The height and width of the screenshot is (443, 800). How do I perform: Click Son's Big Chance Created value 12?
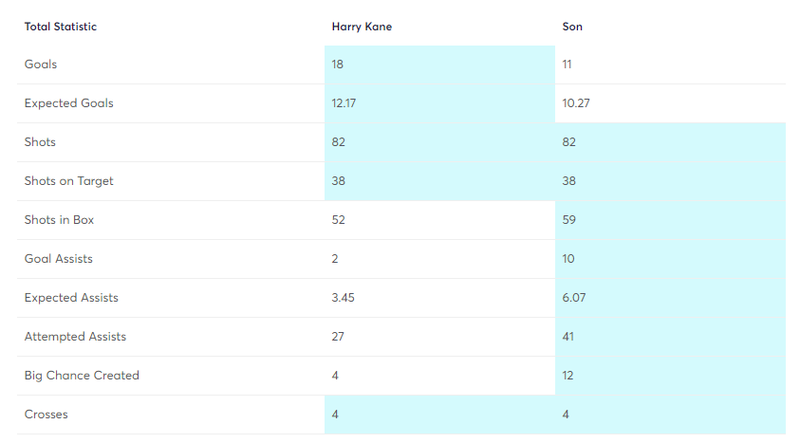(568, 376)
